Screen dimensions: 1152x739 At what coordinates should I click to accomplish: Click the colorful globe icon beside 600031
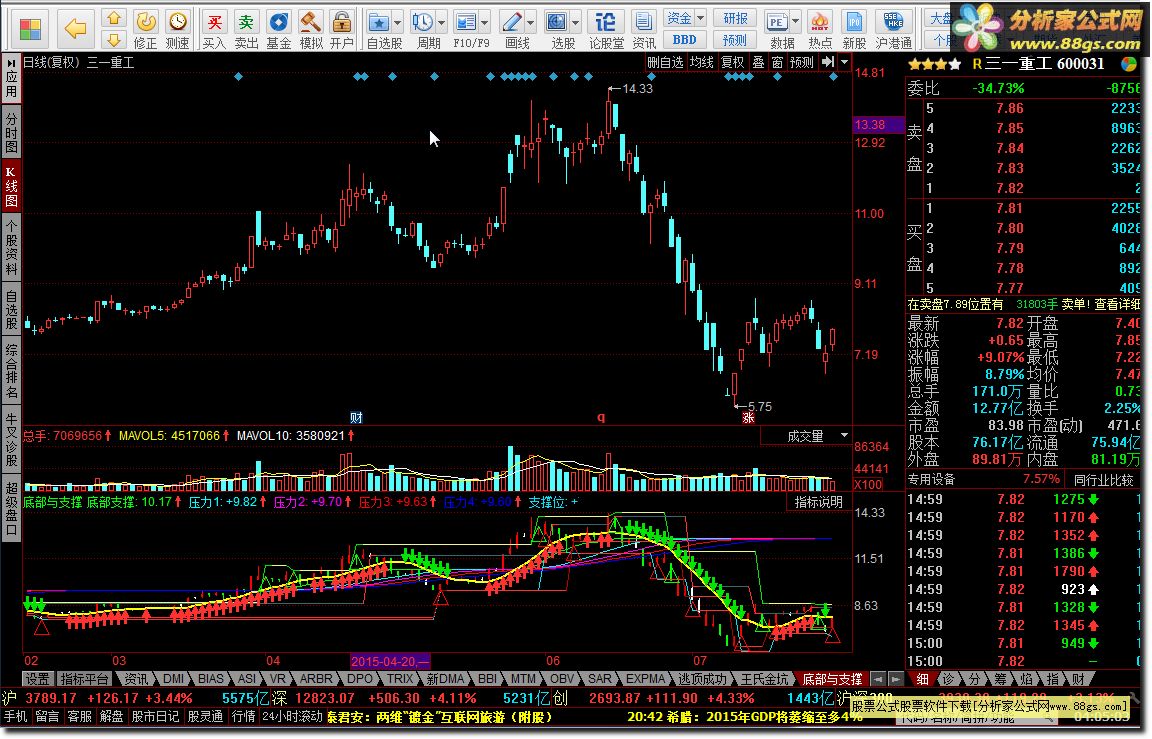[x=1129, y=64]
